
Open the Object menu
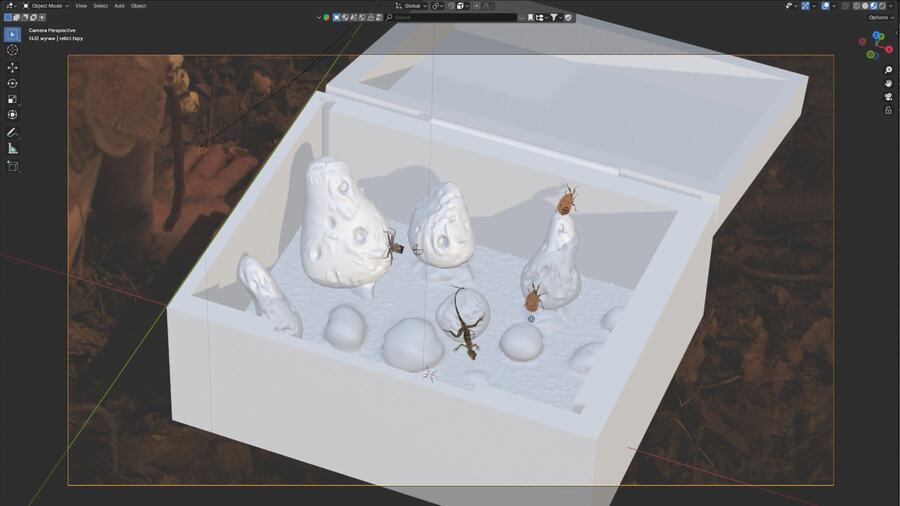138,6
